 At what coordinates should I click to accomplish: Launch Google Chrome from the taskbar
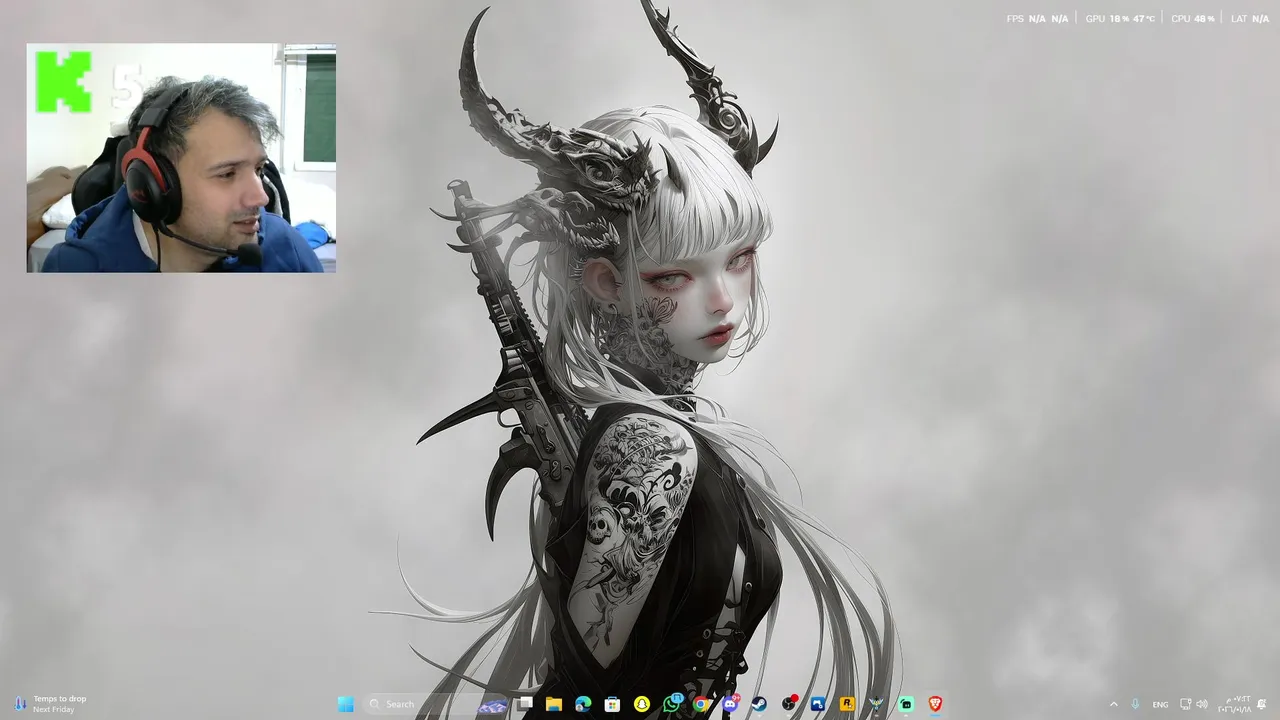(702, 704)
